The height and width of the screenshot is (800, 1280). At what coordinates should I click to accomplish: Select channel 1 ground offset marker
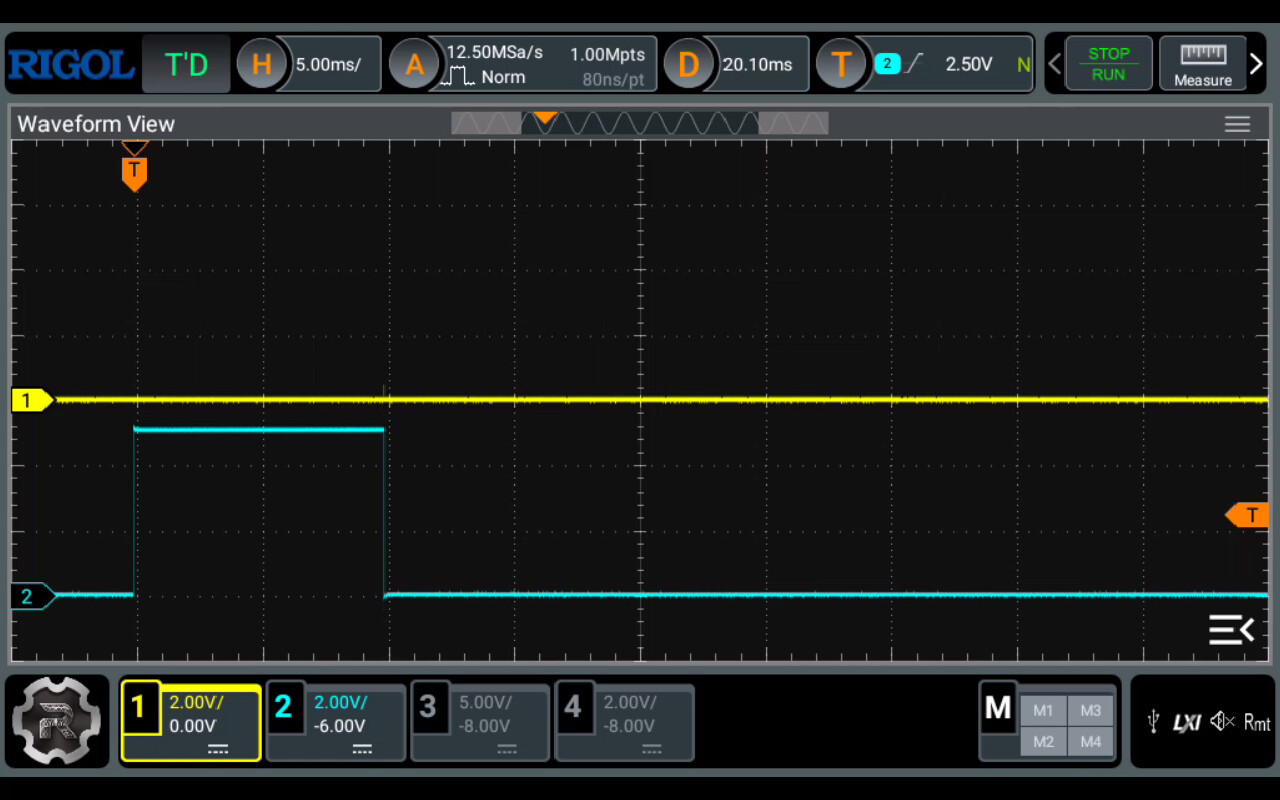[x=32, y=400]
